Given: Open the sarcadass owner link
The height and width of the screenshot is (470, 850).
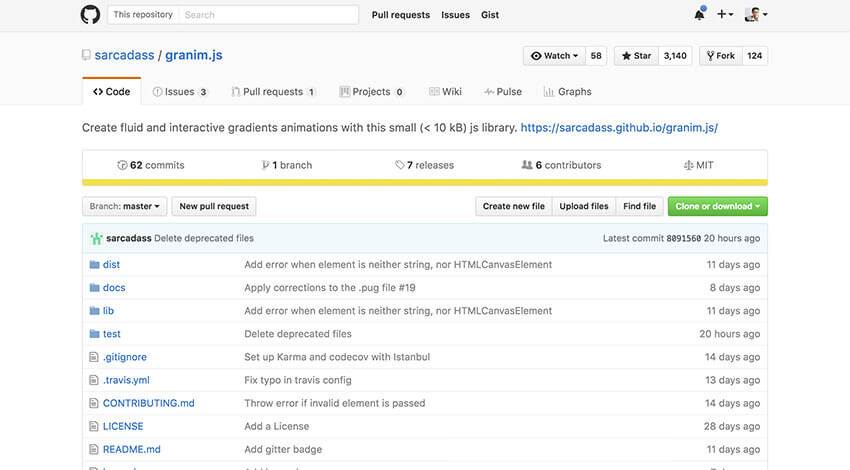Looking at the screenshot, I should coord(124,55).
